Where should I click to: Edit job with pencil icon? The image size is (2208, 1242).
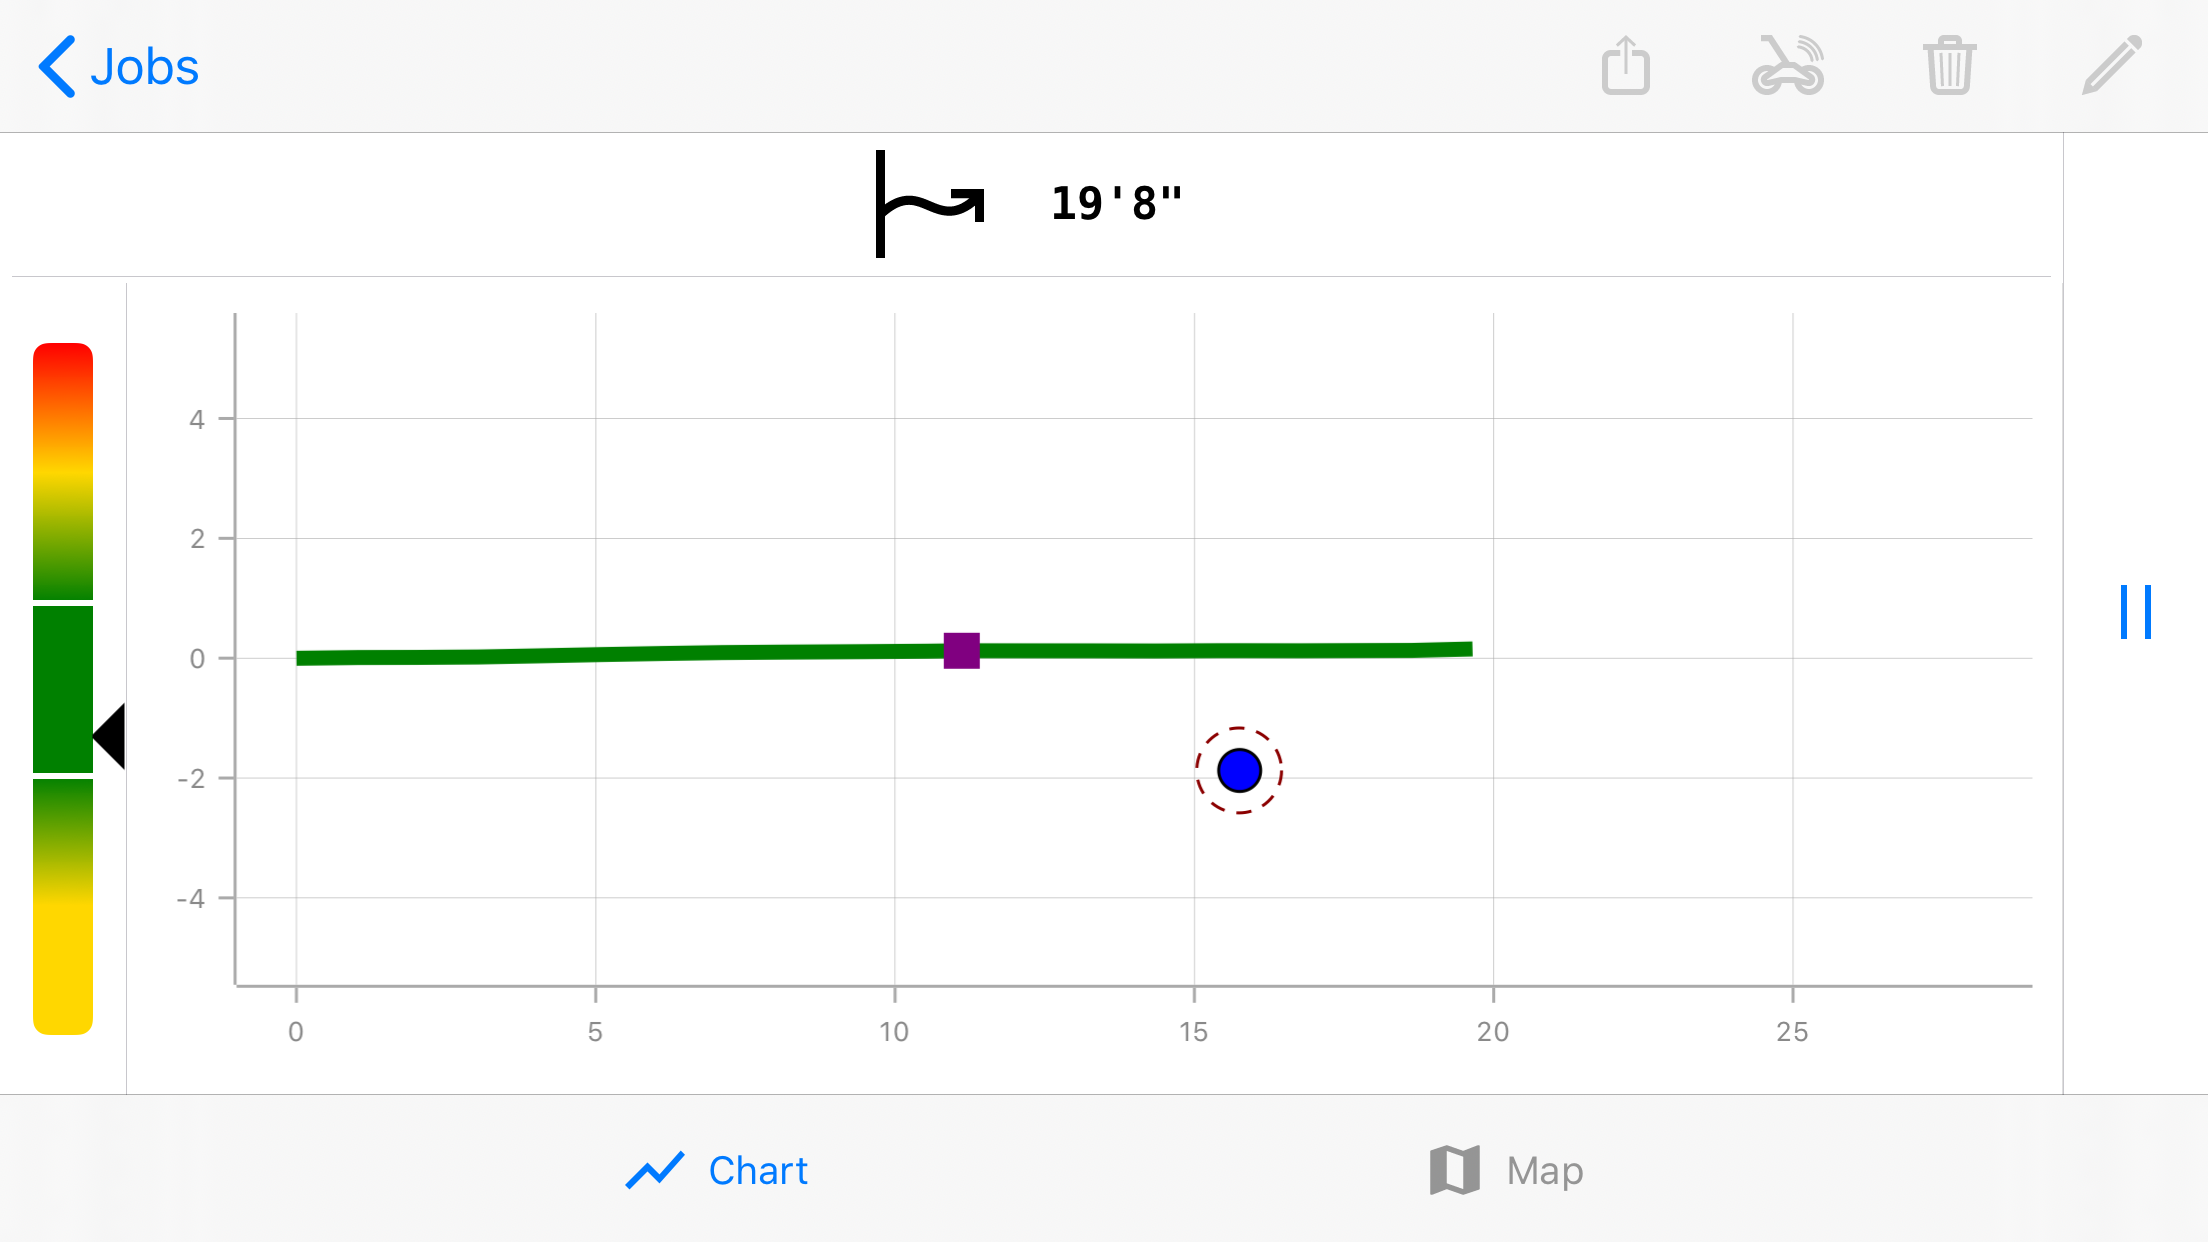pos(2111,66)
